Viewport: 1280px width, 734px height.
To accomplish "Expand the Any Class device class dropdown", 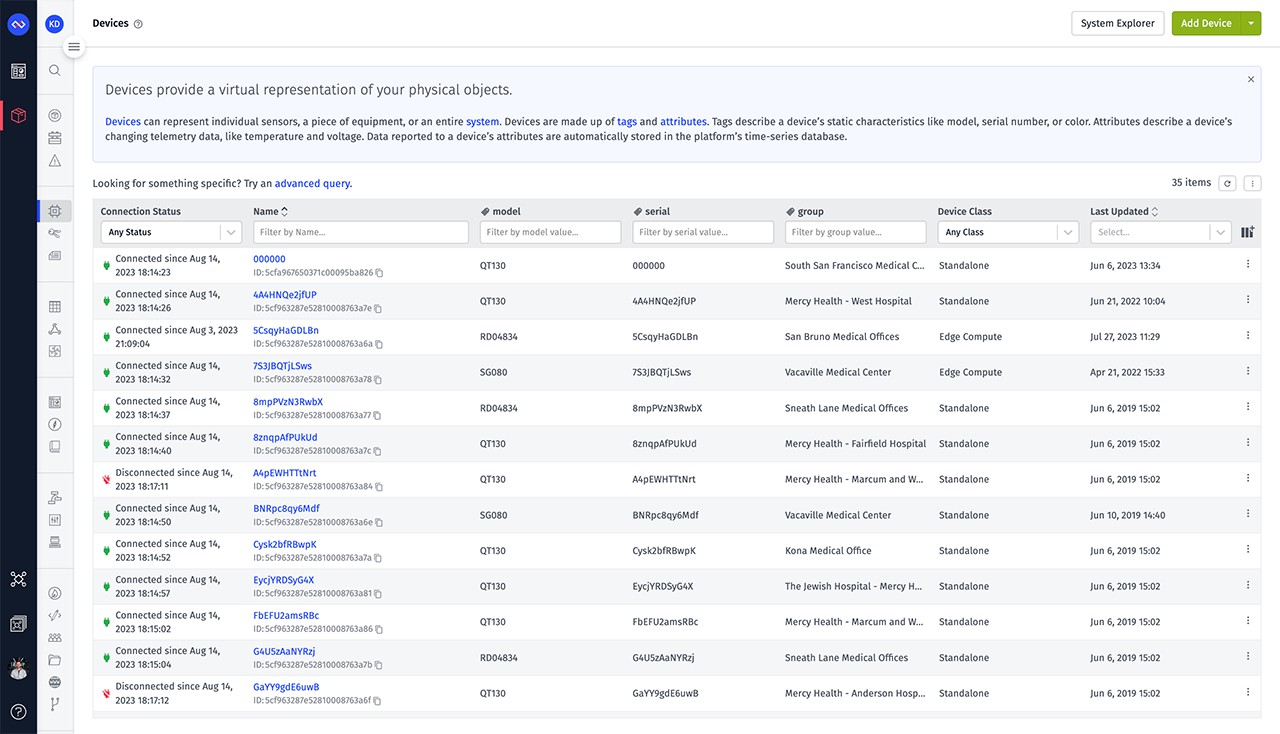I will [1008, 232].
